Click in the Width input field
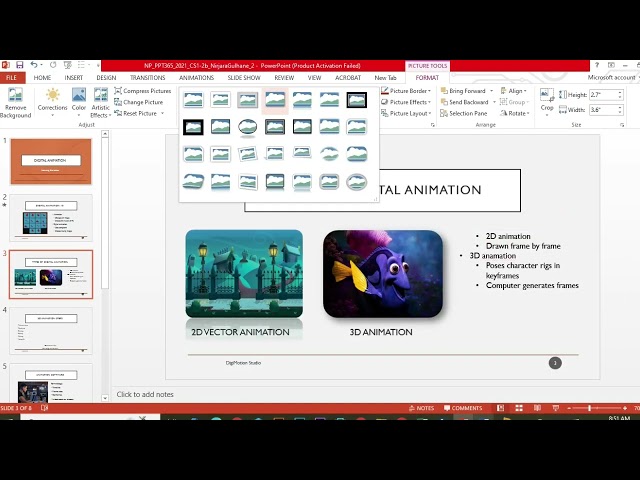 click(603, 110)
